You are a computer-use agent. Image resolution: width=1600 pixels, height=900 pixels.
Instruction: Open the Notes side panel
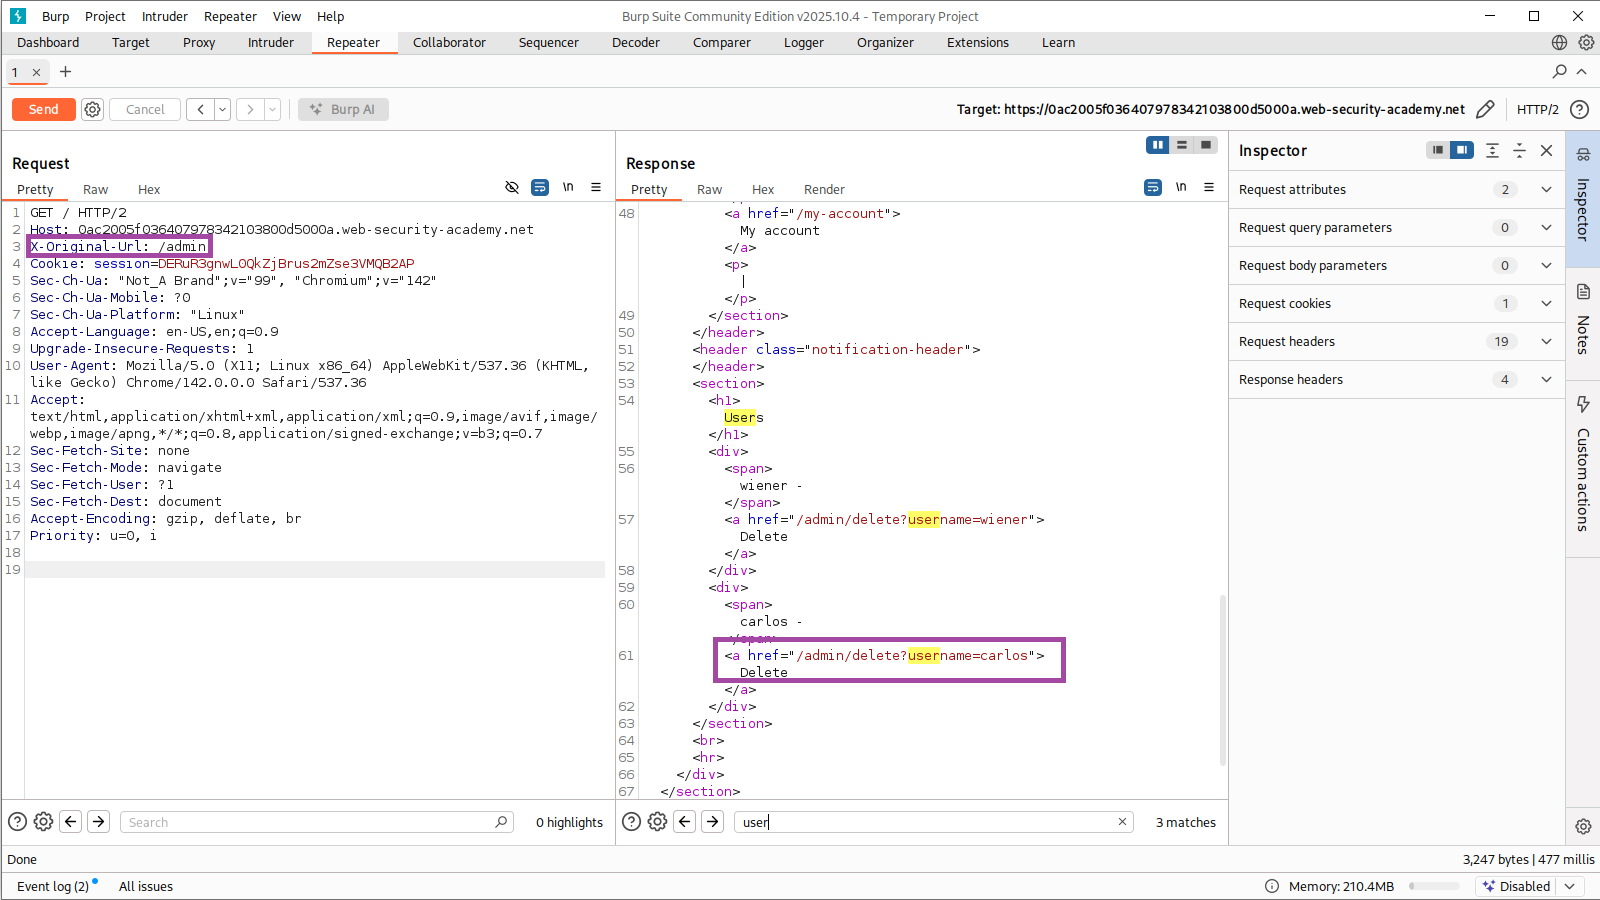click(x=1583, y=320)
